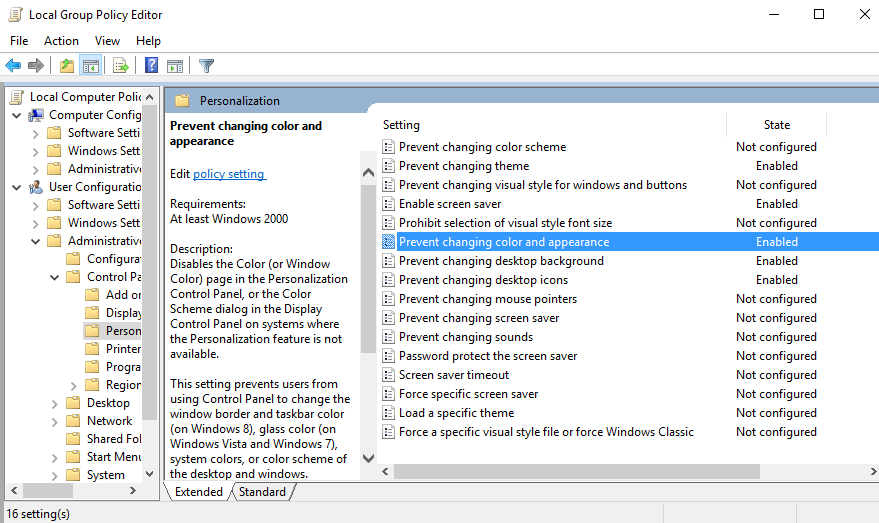Expand the Regional options tree node
The width and height of the screenshot is (879, 523).
[x=74, y=386]
